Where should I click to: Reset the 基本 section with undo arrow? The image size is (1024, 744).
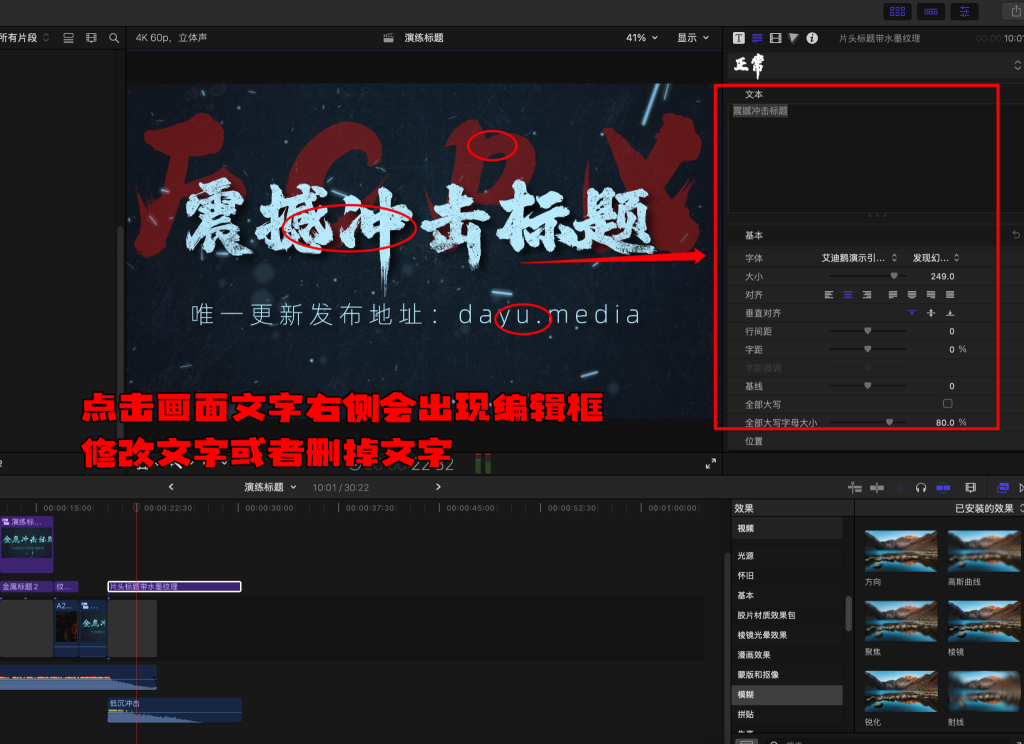[x=1016, y=235]
